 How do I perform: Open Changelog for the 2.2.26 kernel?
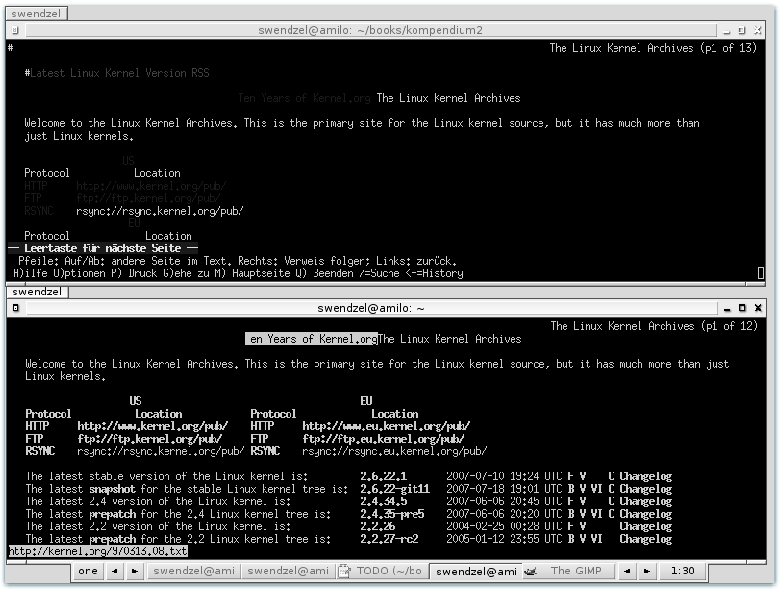pos(645,526)
